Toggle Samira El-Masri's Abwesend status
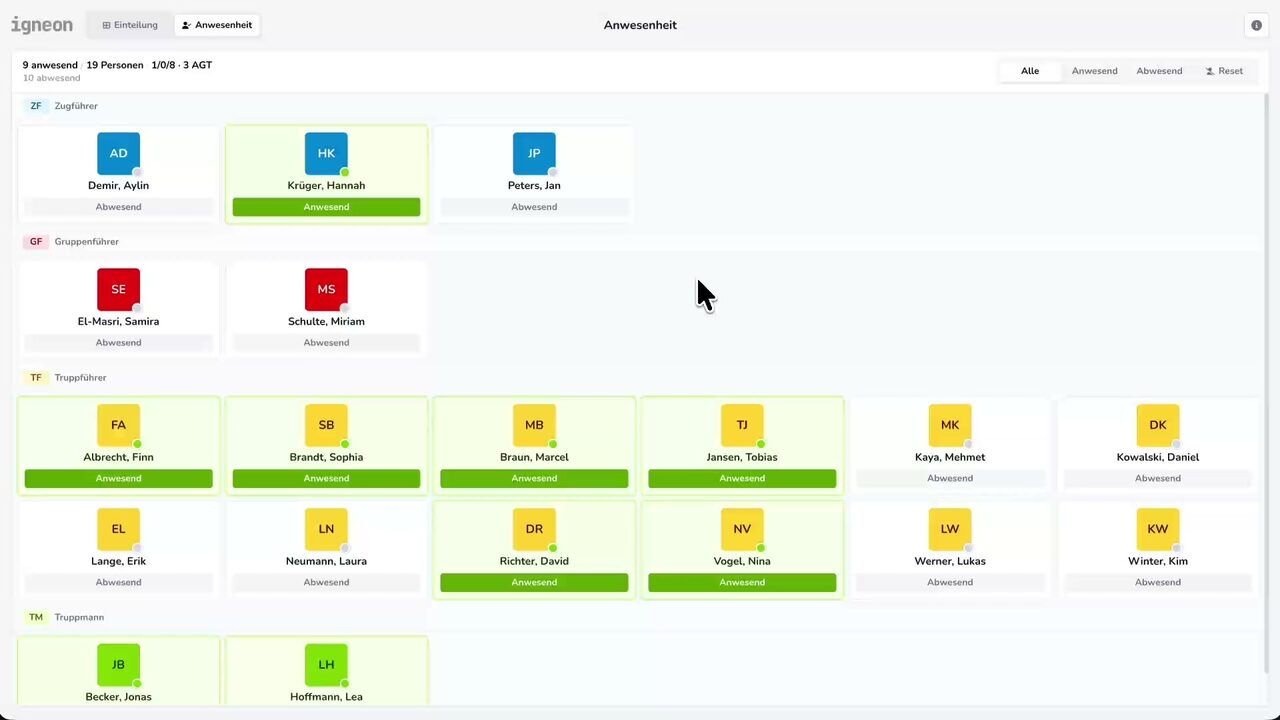Viewport: 1280px width, 720px height. [119, 343]
